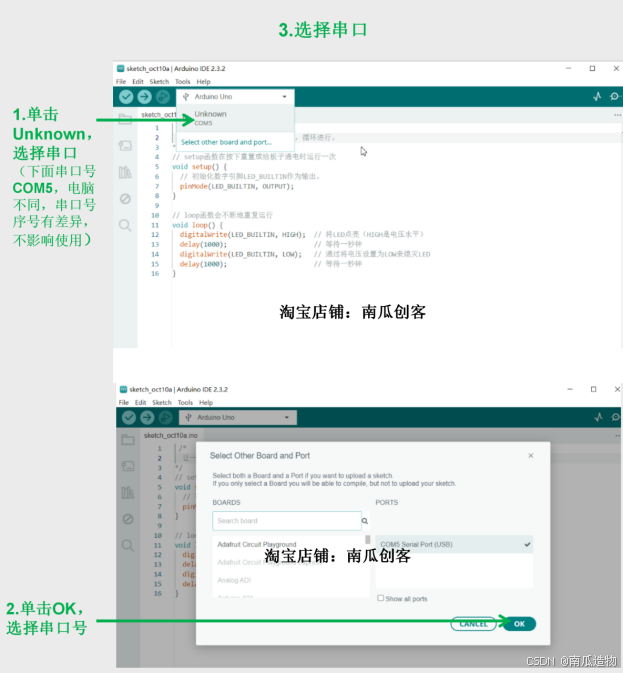Open Debug icon in upper window sidebar
623x673 pixels.
tap(125, 199)
